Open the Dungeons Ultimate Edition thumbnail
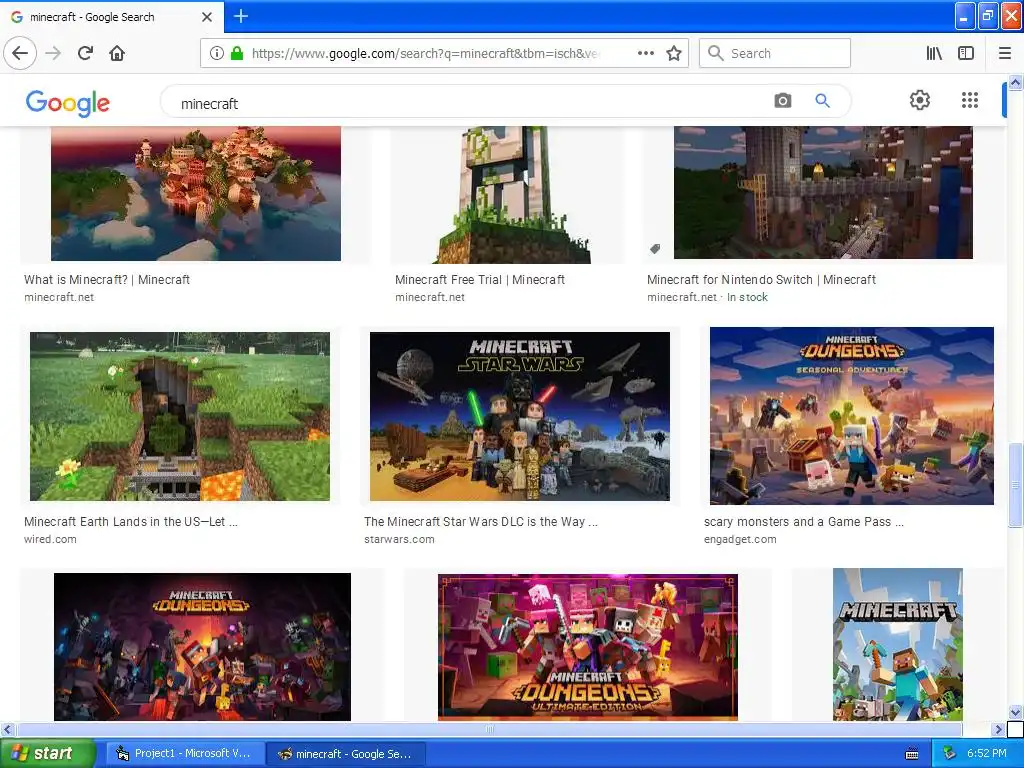The width and height of the screenshot is (1024, 768). (588, 647)
